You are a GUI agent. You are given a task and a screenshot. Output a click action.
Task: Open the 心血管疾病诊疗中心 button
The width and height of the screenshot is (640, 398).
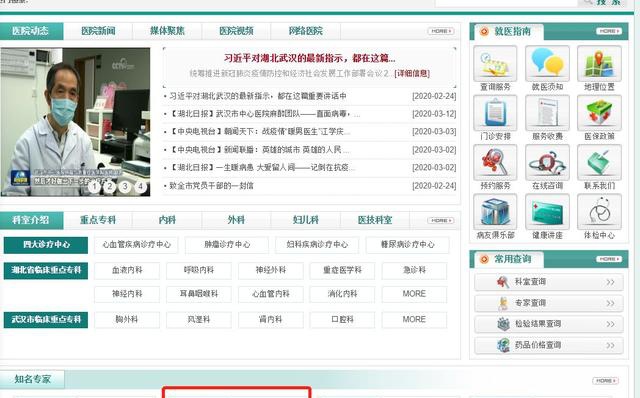click(x=136, y=245)
